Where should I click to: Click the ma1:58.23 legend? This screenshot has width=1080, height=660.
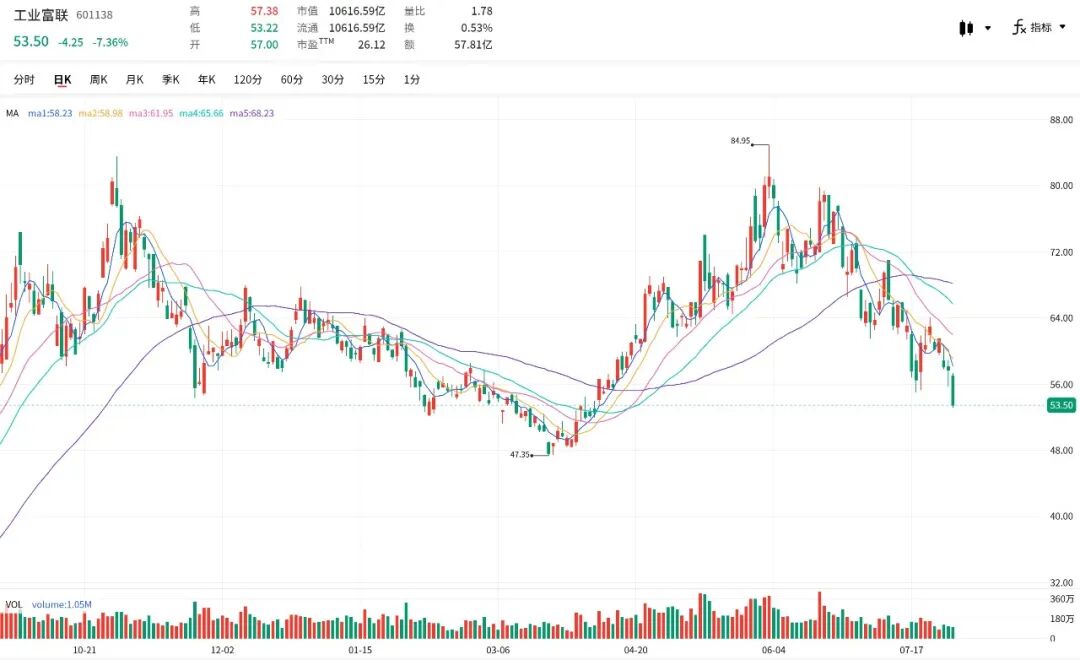pyautogui.click(x=50, y=114)
